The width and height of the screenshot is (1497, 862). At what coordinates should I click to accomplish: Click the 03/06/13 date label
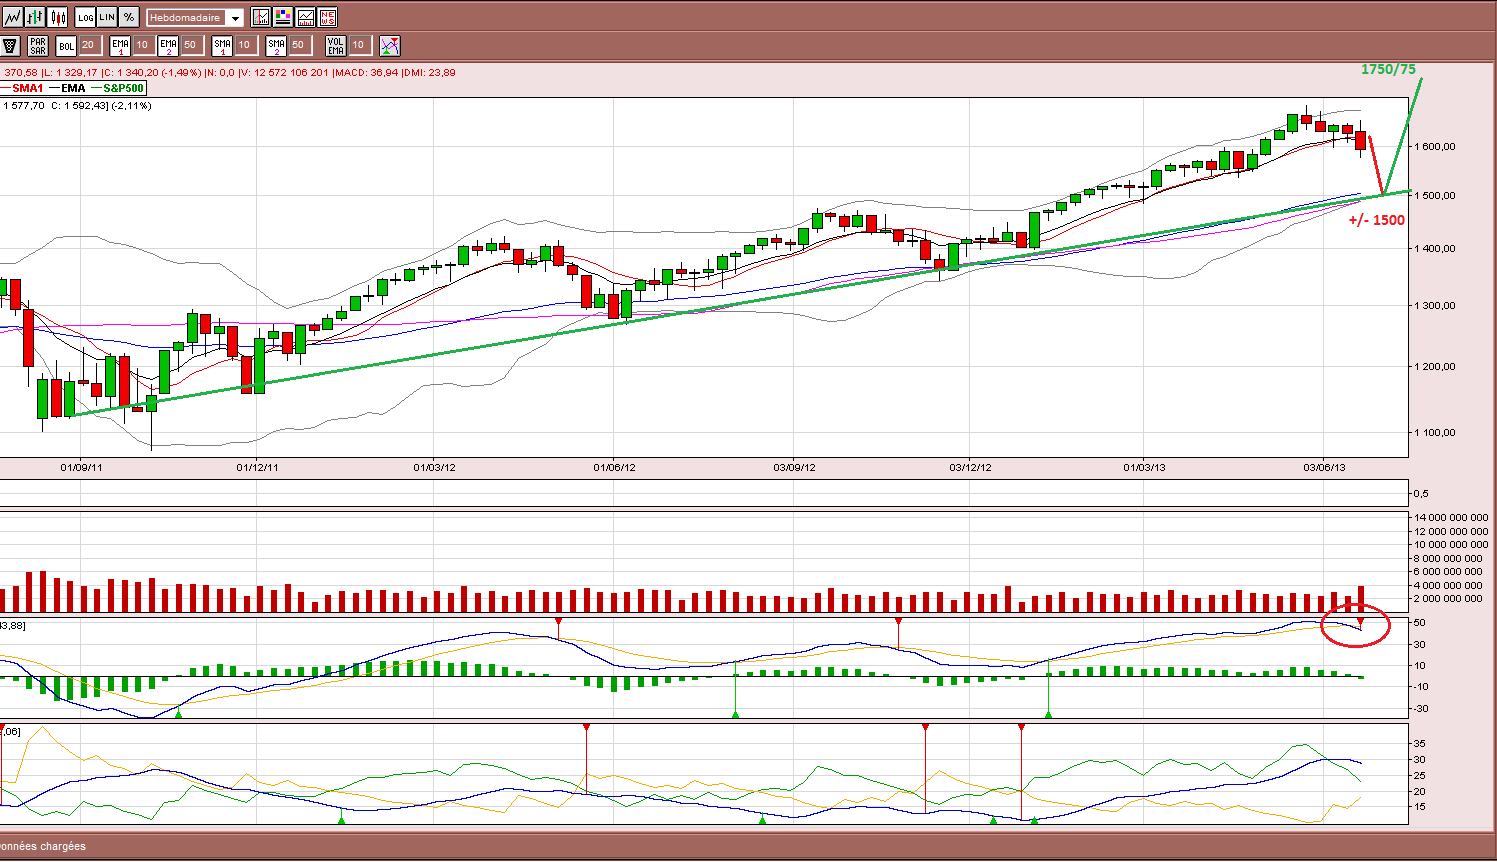tap(1323, 467)
